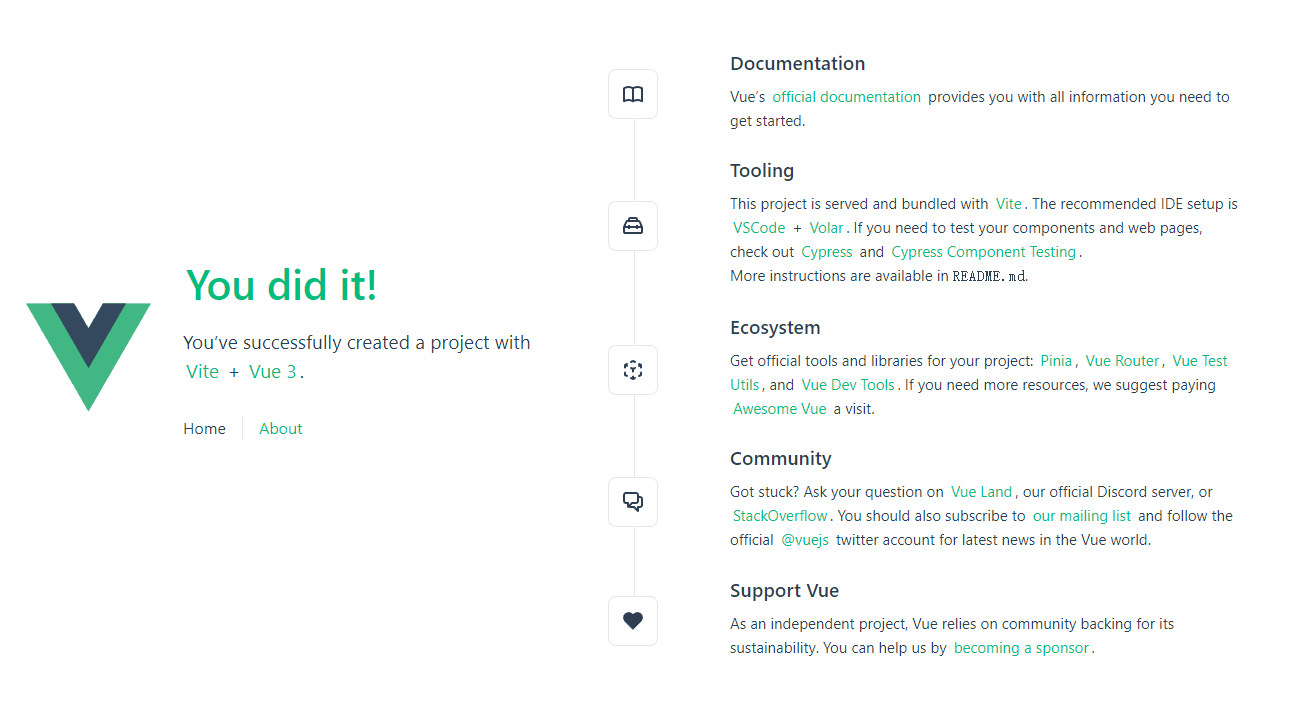
Task: Click the Documentation book icon
Action: 633,94
